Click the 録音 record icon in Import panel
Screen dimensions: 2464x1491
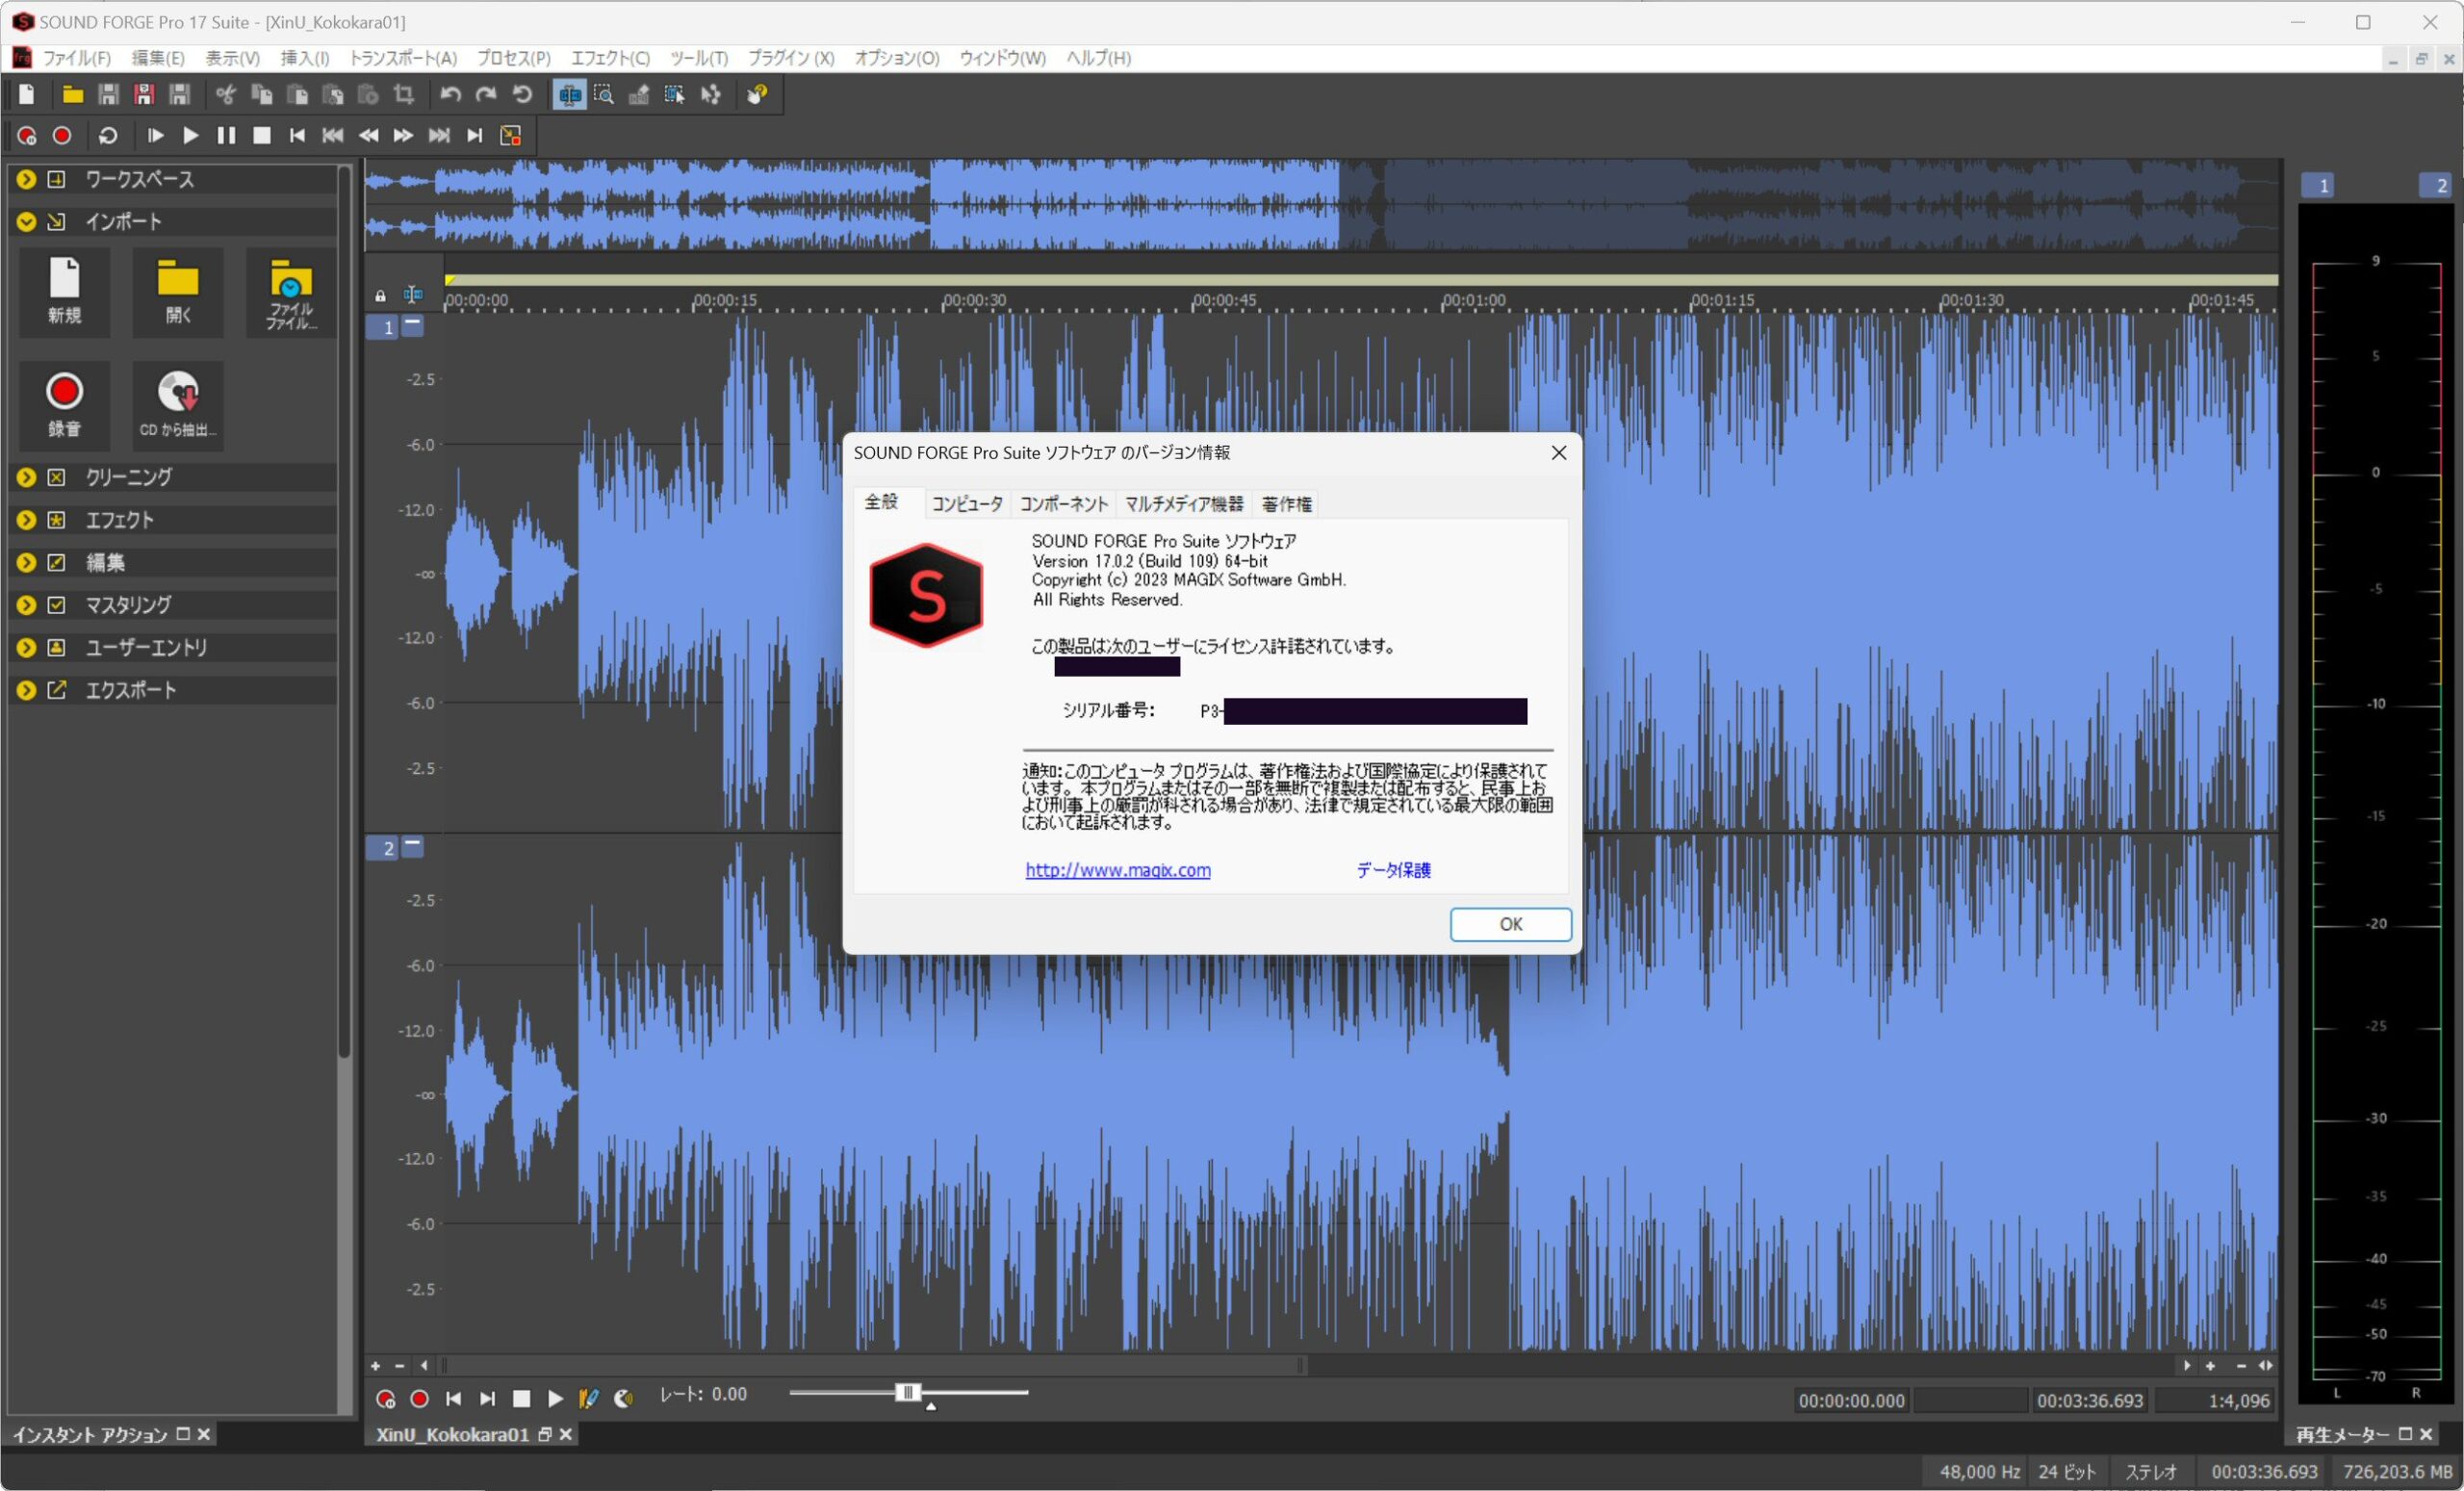(x=65, y=405)
